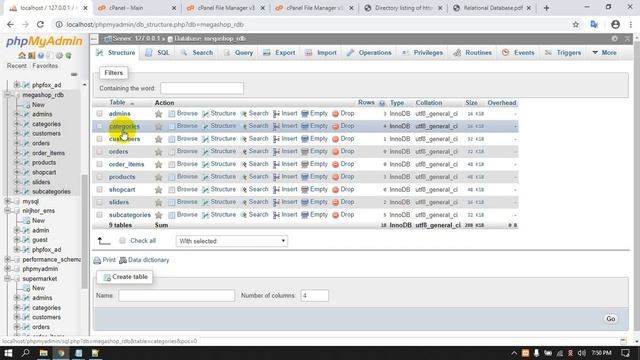Screen dimensions: 640x360
Task: Check the customers table checkbox
Action: point(100,139)
